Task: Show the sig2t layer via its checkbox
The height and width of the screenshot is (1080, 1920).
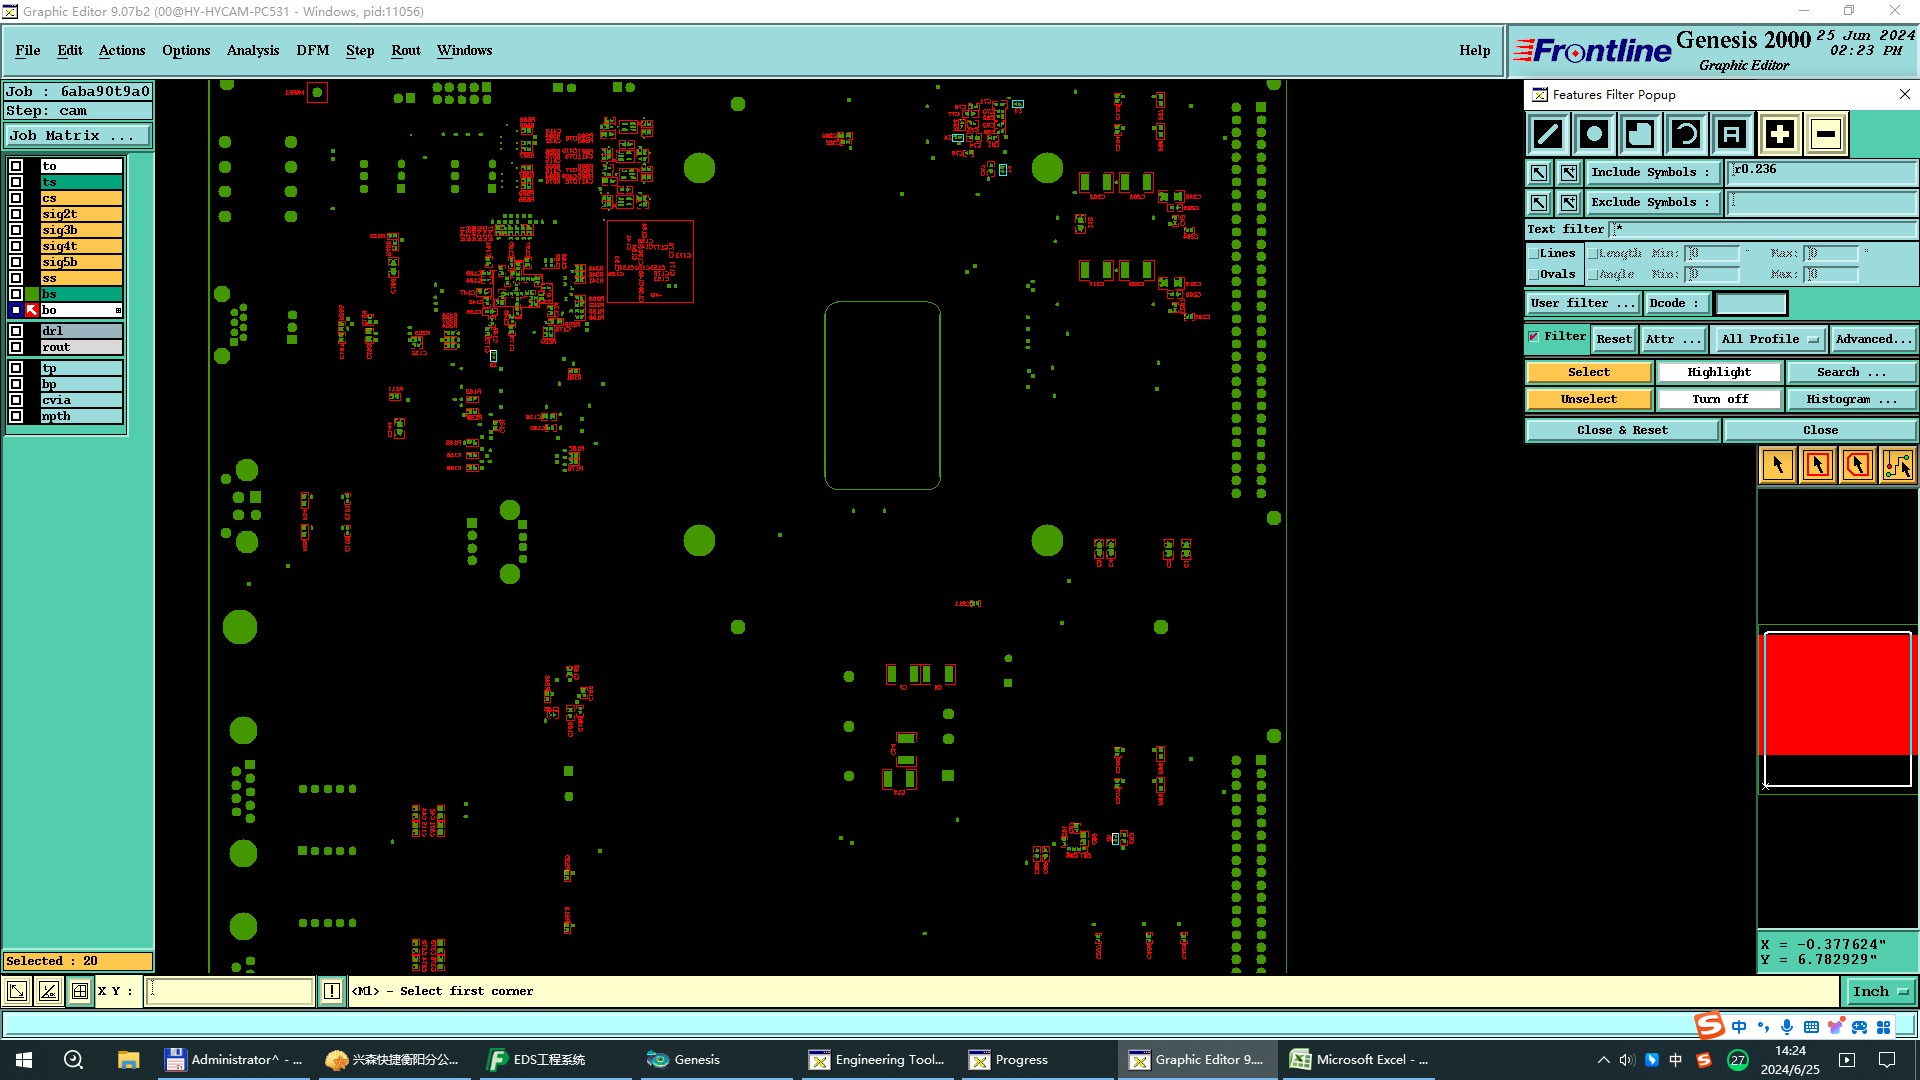Action: pyautogui.click(x=16, y=214)
